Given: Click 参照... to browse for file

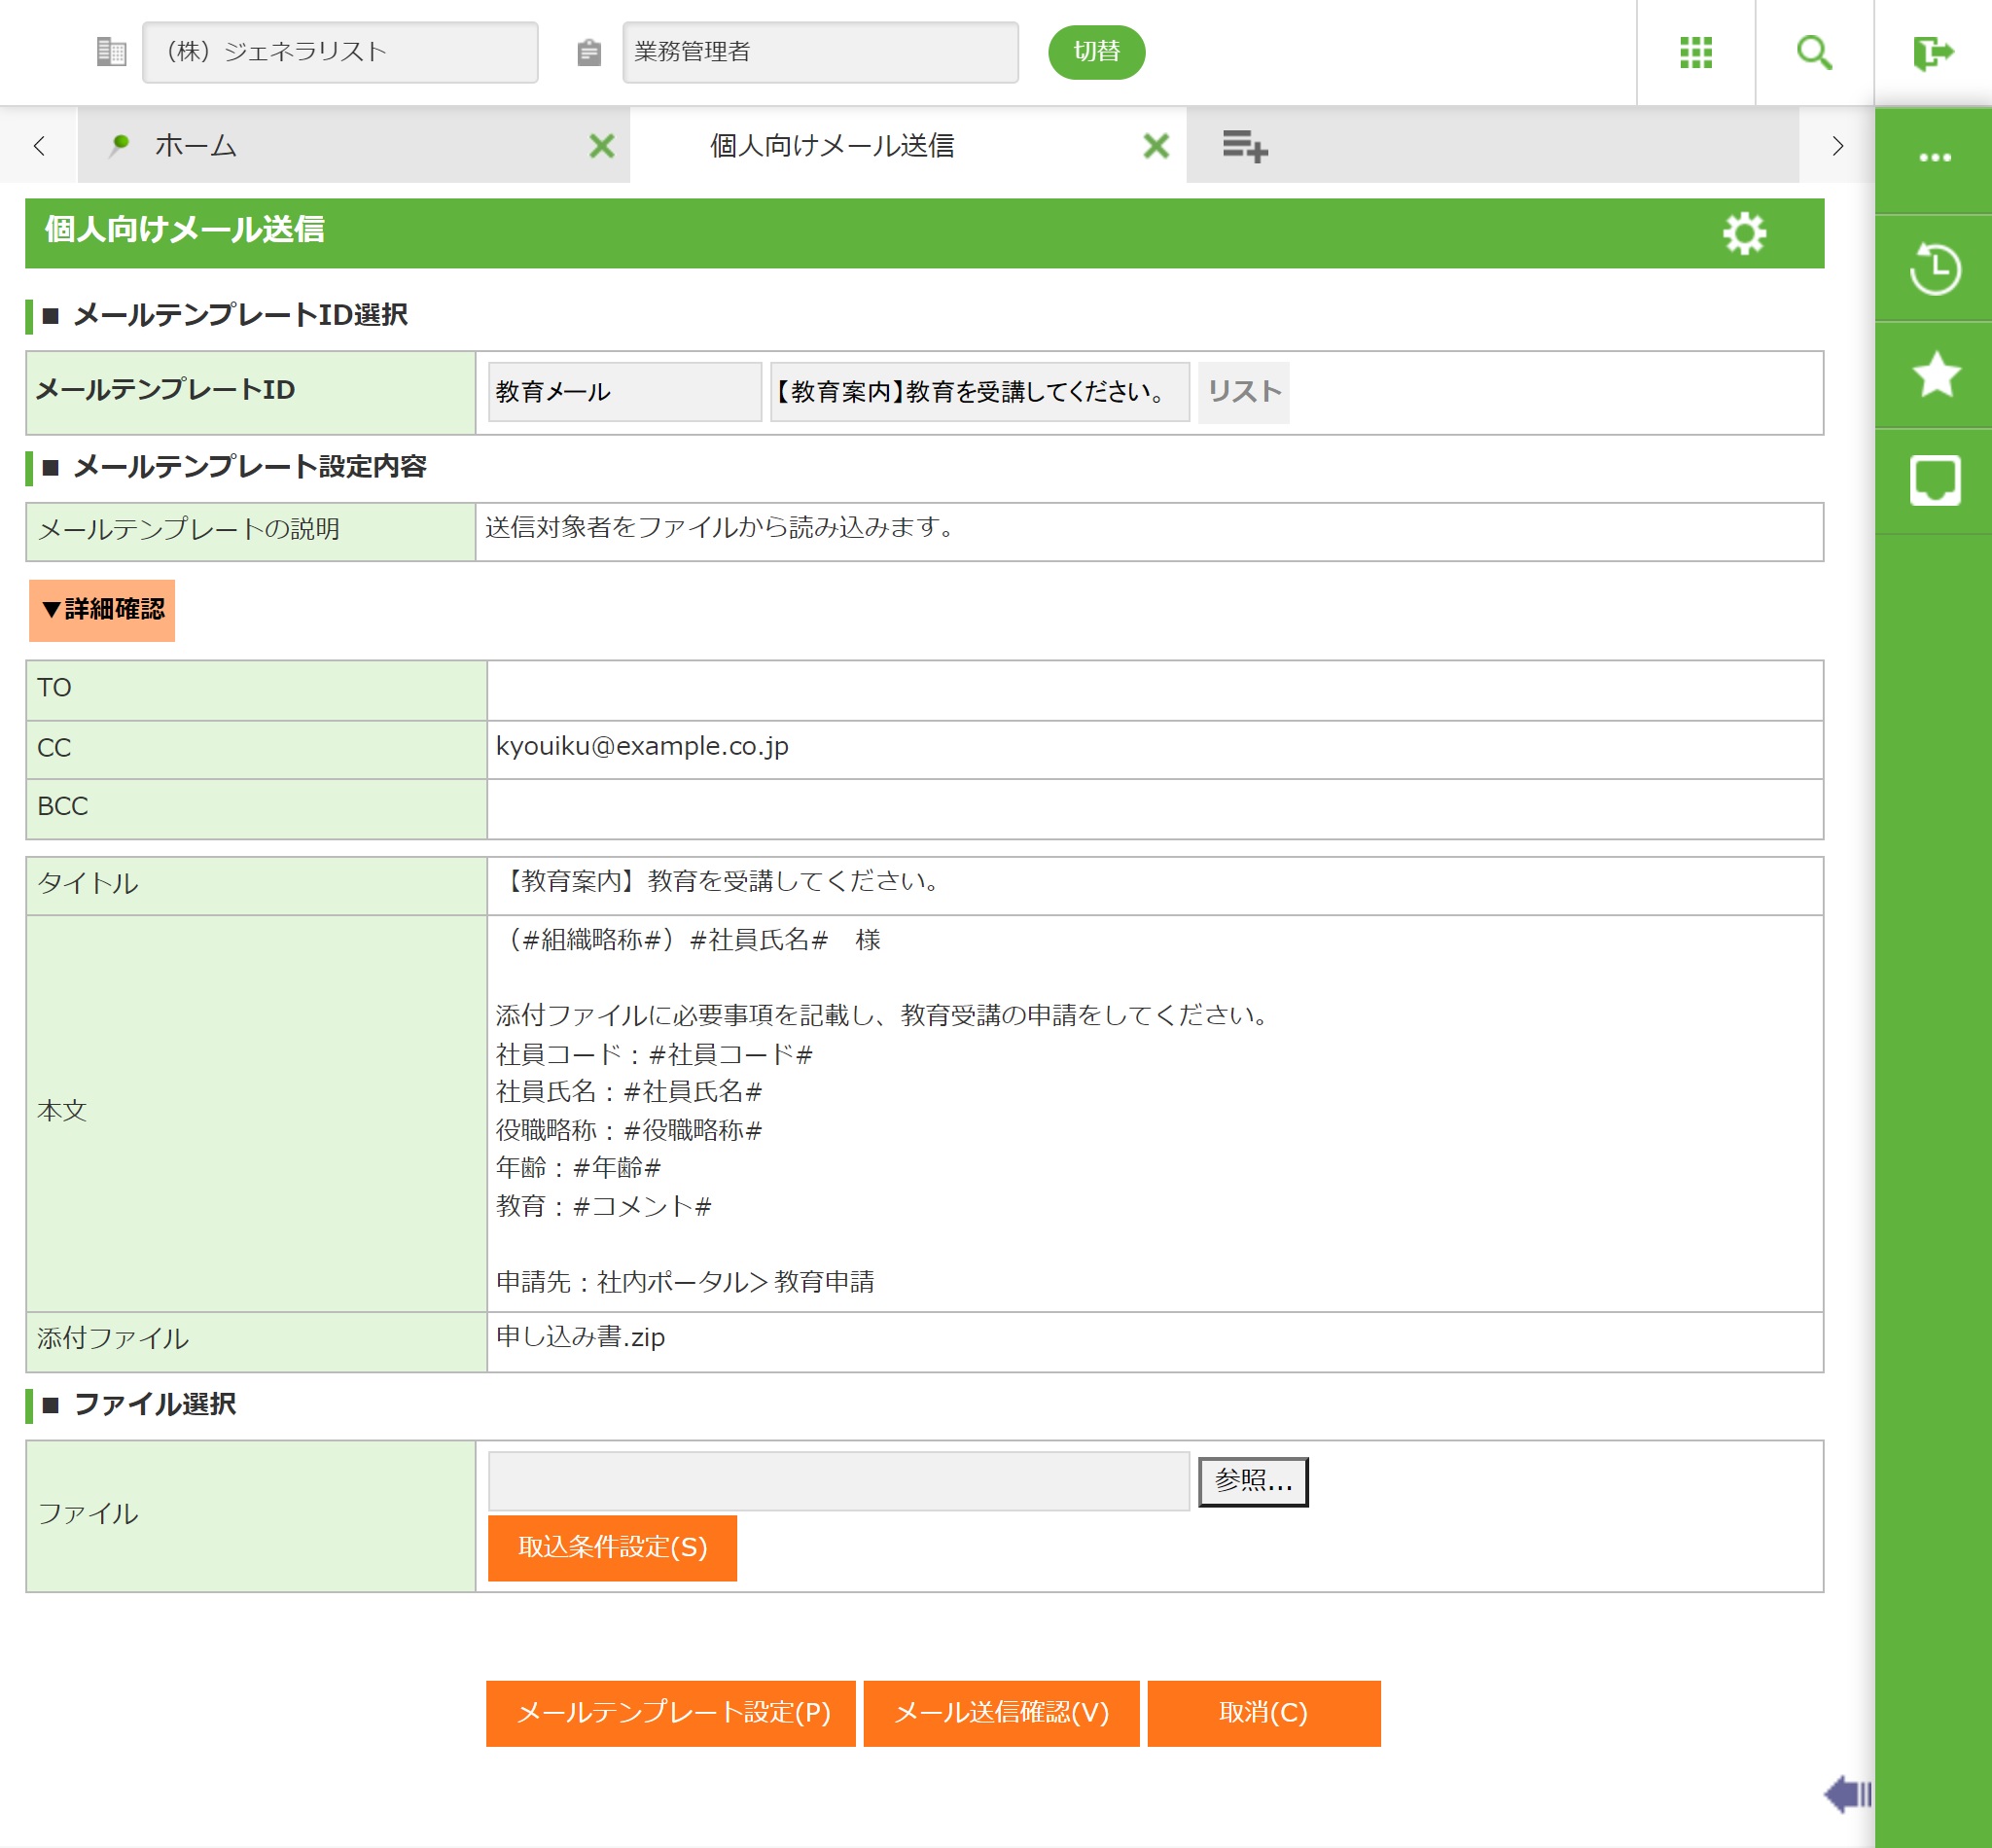Looking at the screenshot, I should tap(1252, 1481).
